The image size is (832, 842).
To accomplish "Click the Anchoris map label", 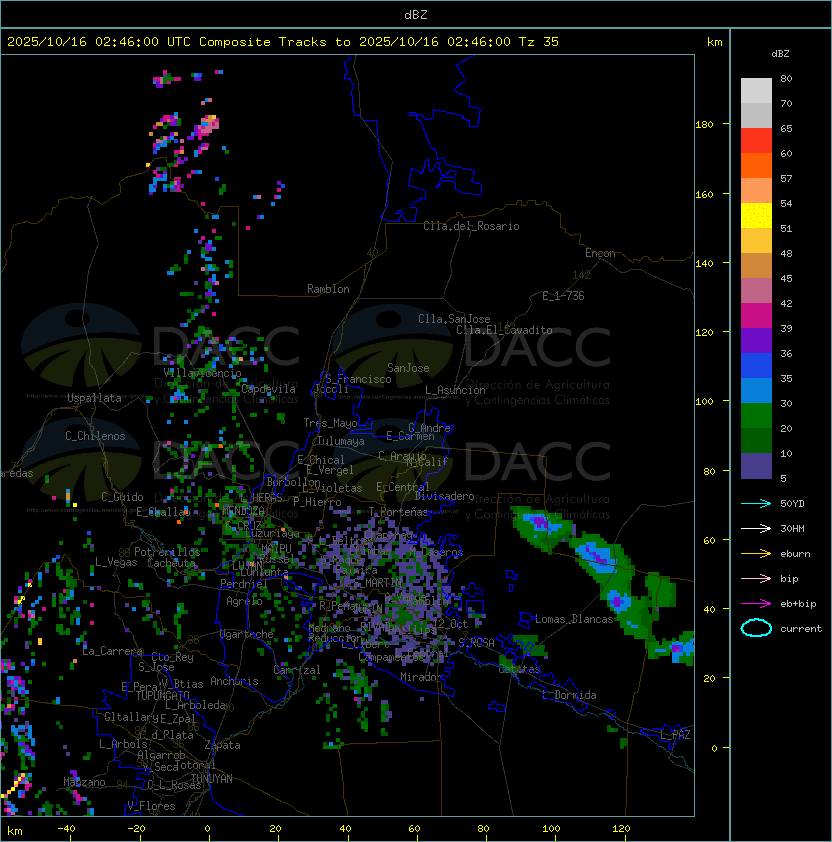I will click(234, 681).
